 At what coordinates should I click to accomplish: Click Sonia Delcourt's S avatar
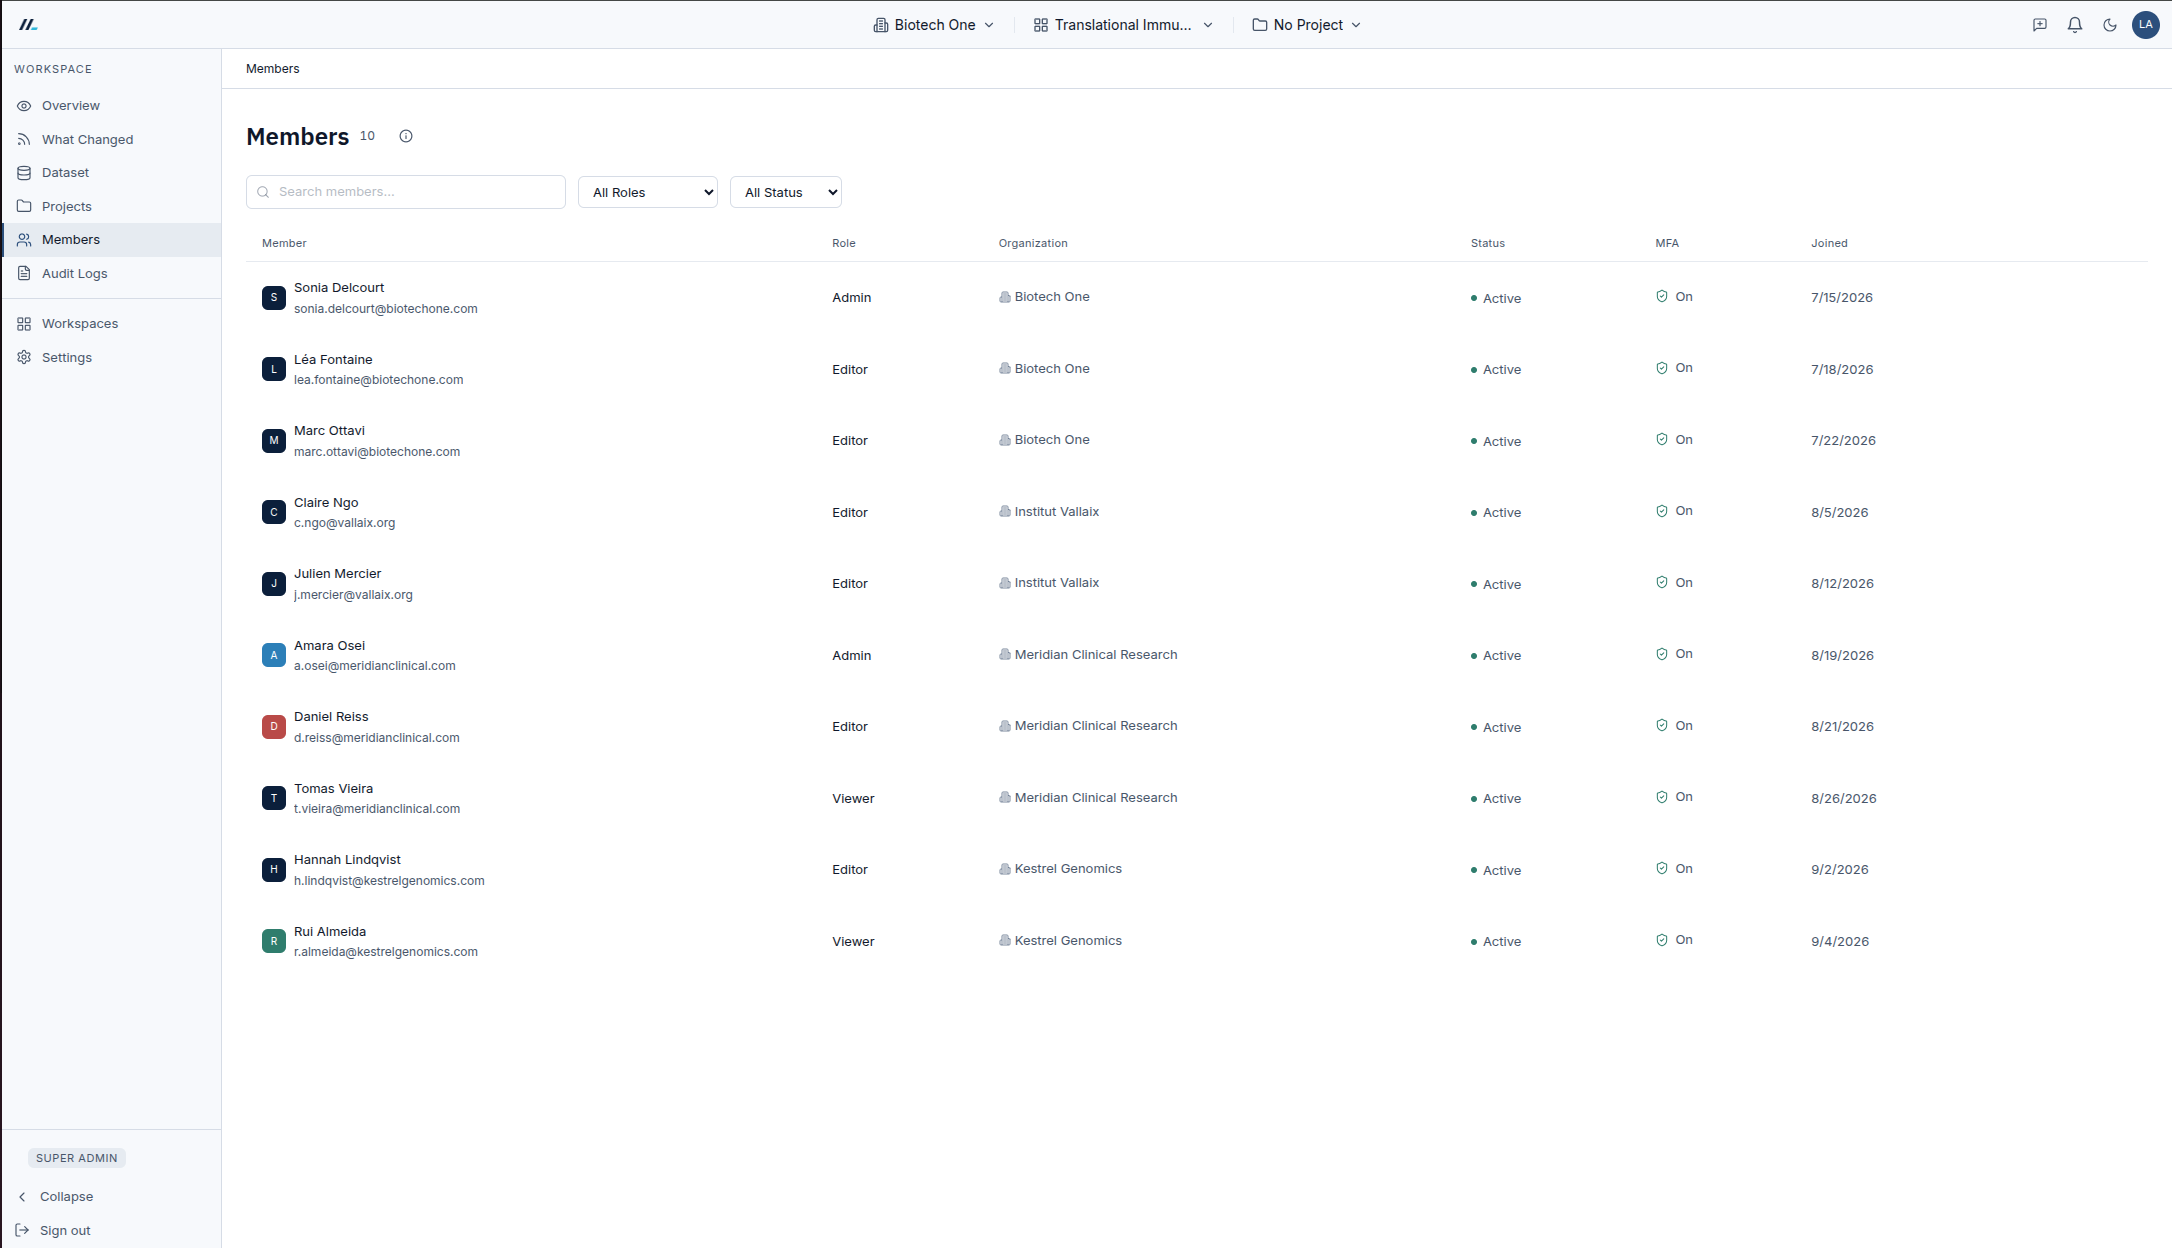tap(274, 298)
